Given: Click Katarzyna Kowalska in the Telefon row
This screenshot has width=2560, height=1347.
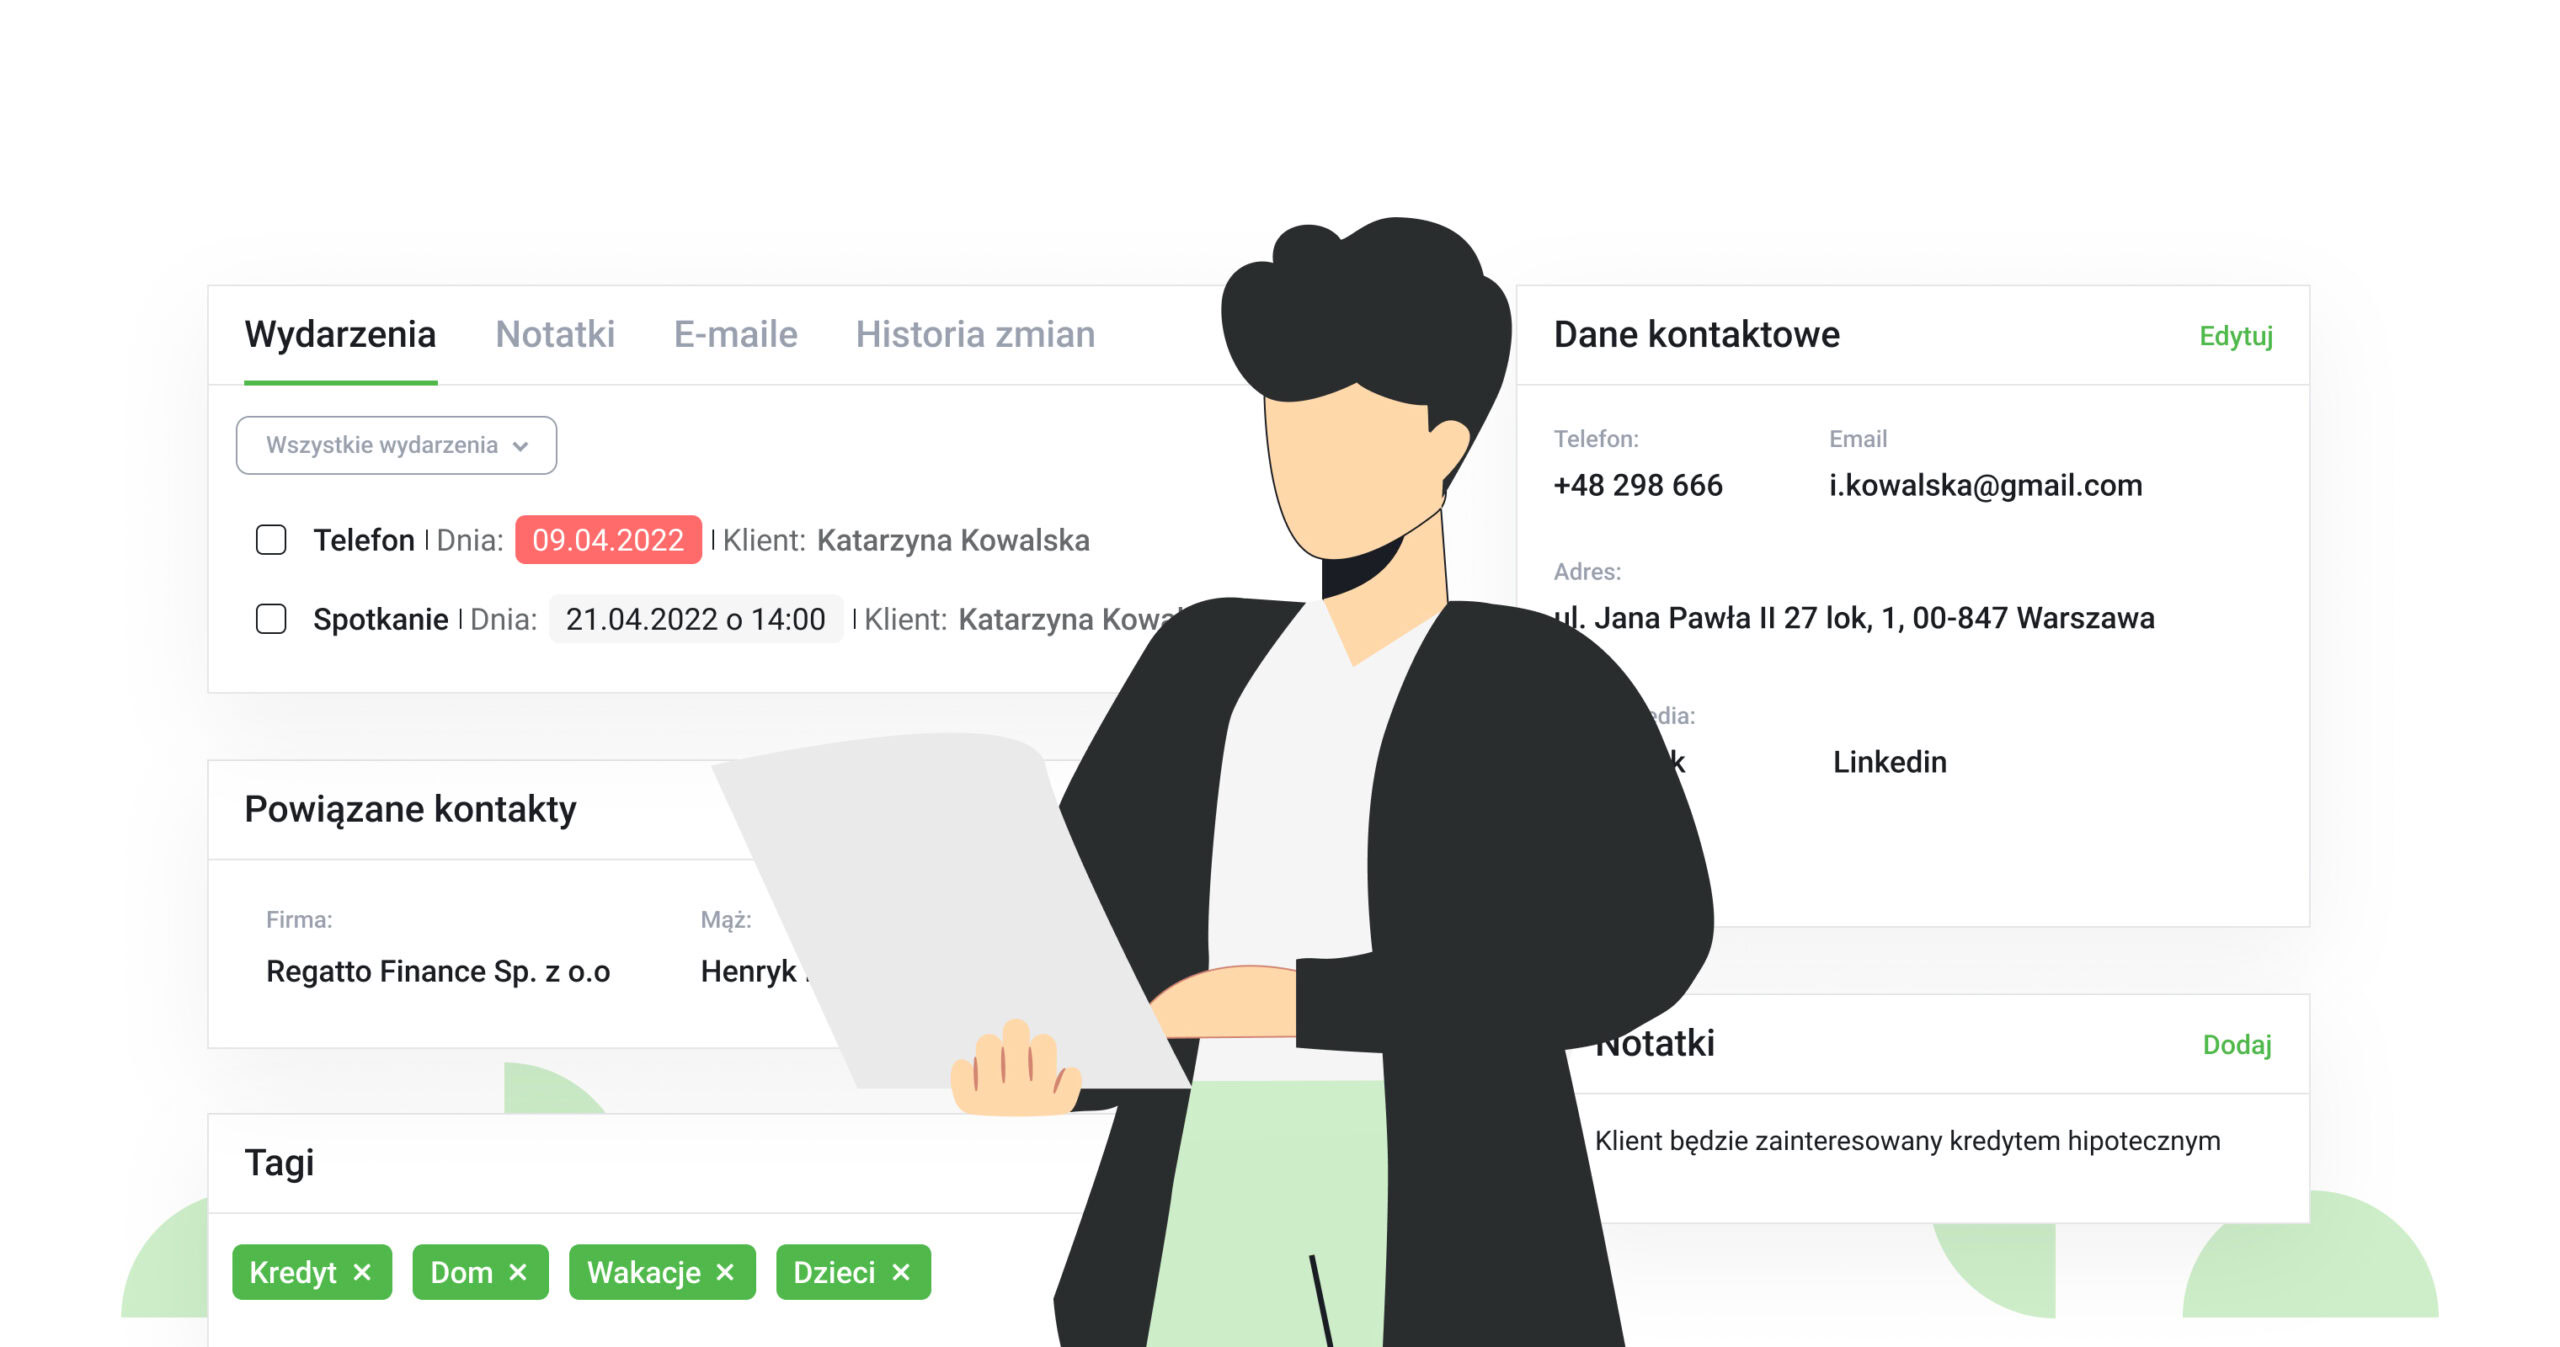Looking at the screenshot, I should click(953, 540).
